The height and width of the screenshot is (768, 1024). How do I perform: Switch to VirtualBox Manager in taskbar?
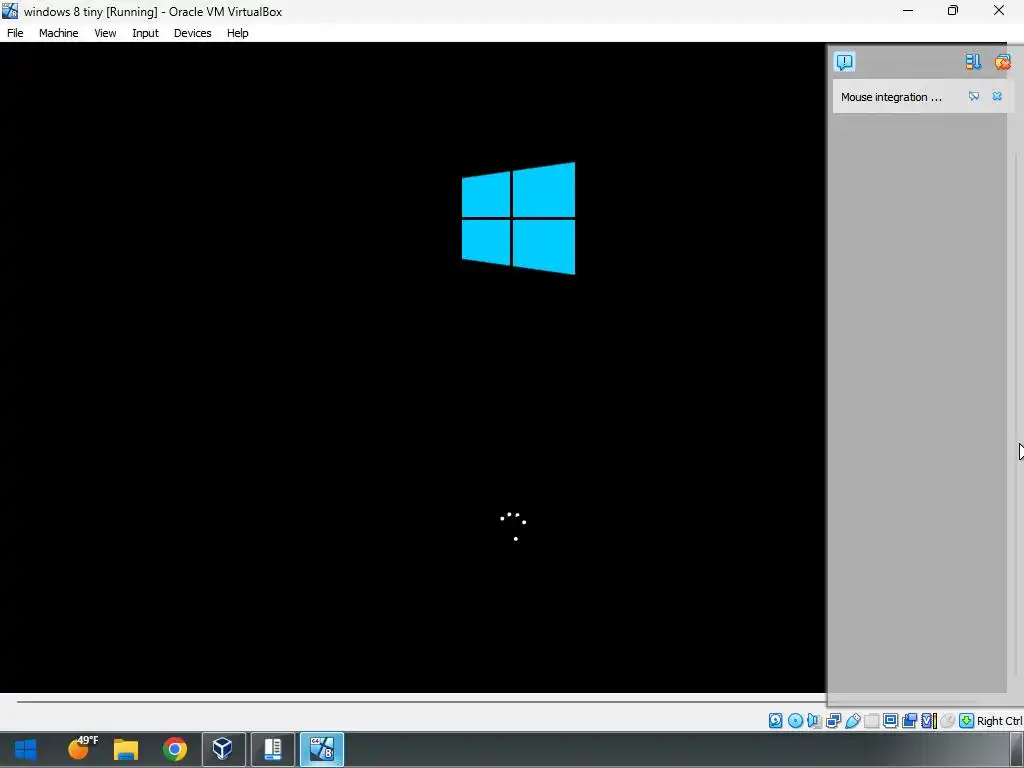click(223, 749)
